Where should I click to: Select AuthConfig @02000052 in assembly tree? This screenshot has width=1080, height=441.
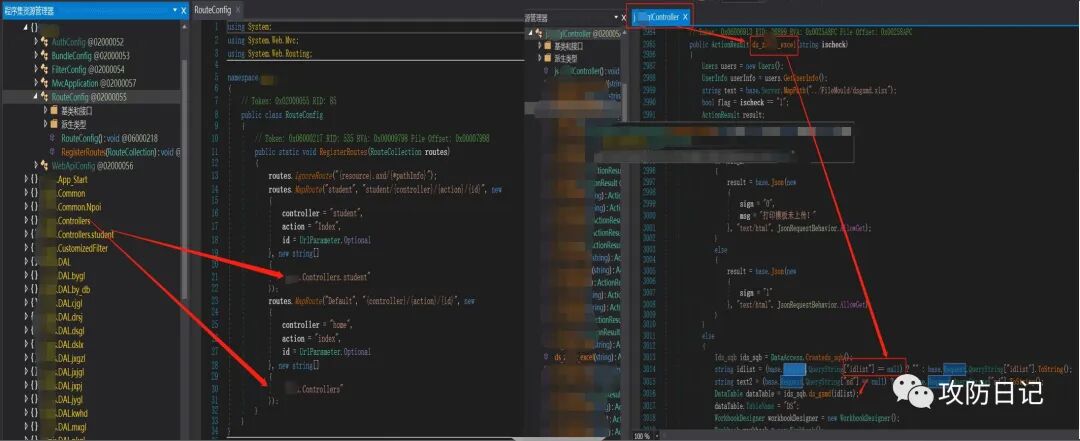click(x=87, y=42)
